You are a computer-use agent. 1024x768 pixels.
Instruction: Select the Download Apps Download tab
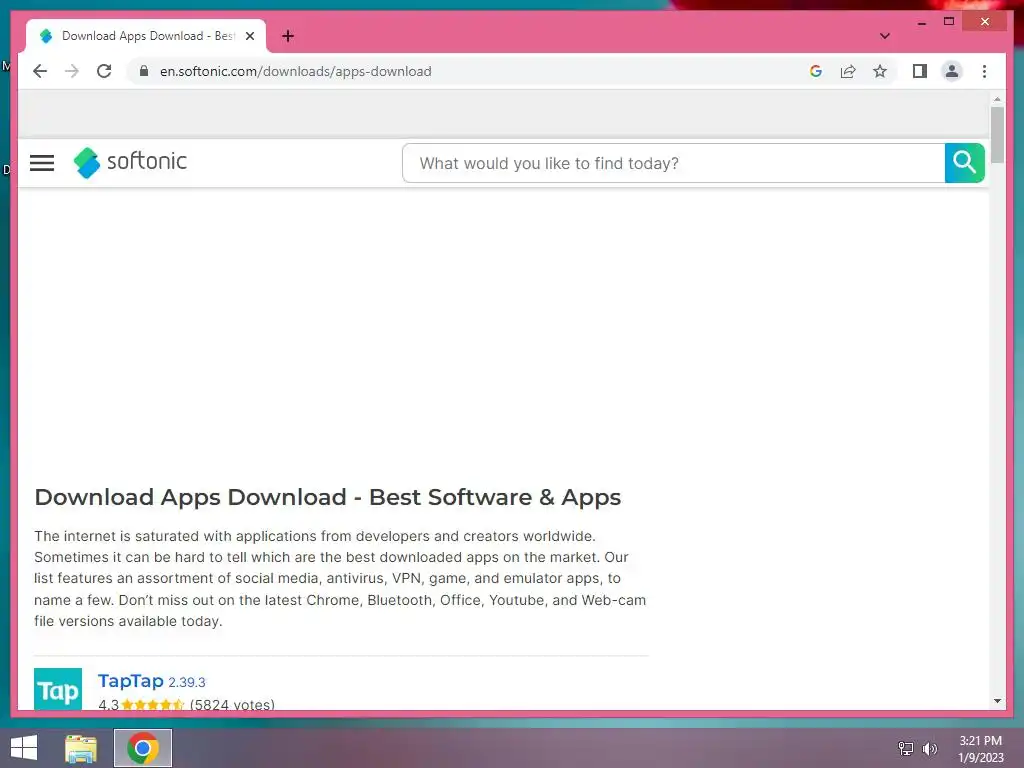(146, 36)
